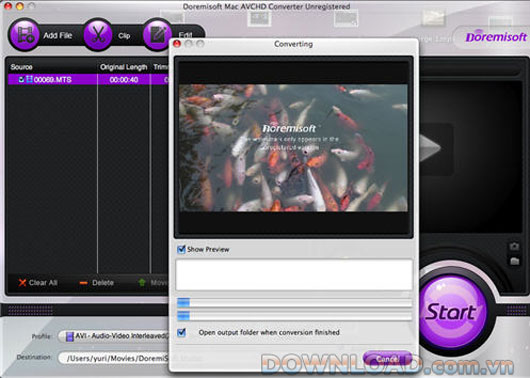The width and height of the screenshot is (530, 378).
Task: Click the Add File film icon
Action: coord(24,34)
